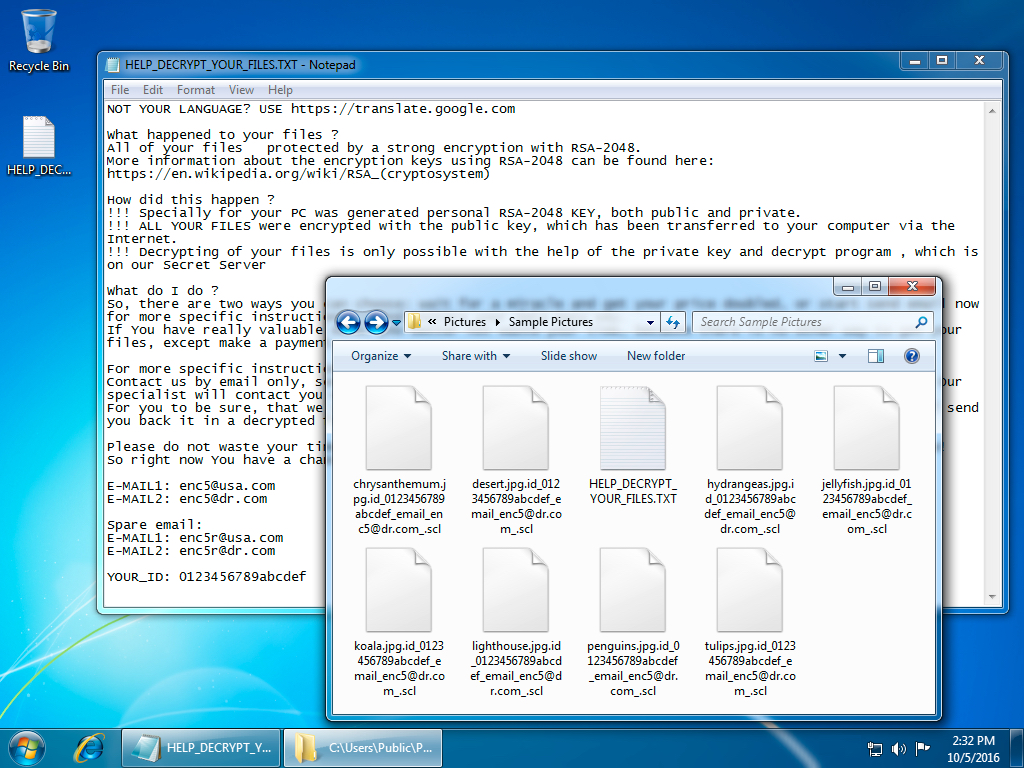Click the enc5r@usa.com spare email line
Image resolution: width=1024 pixels, height=768 pixels.
coord(195,538)
